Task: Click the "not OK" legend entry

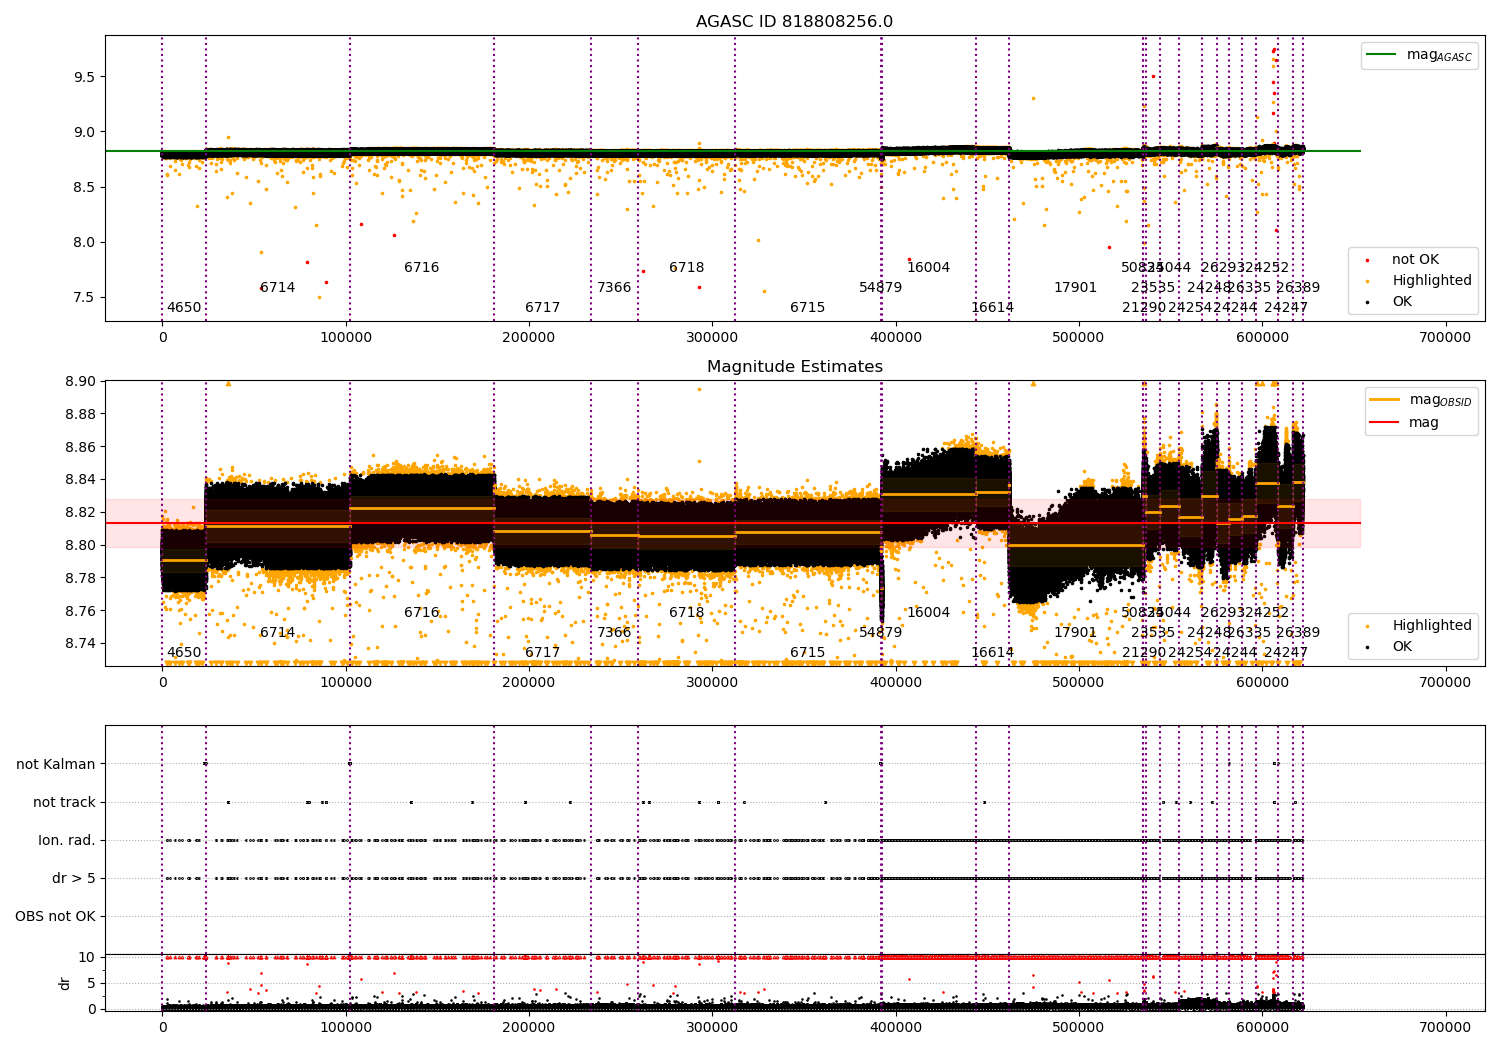Action: point(1414,260)
